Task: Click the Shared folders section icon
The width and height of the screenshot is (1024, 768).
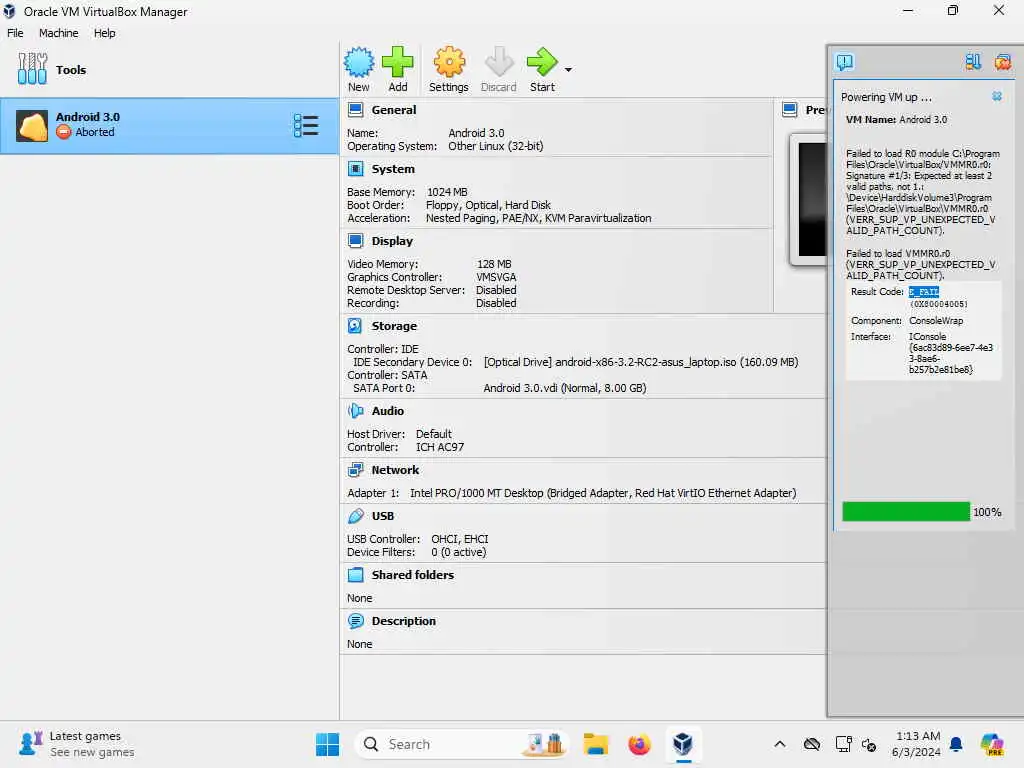Action: [355, 575]
